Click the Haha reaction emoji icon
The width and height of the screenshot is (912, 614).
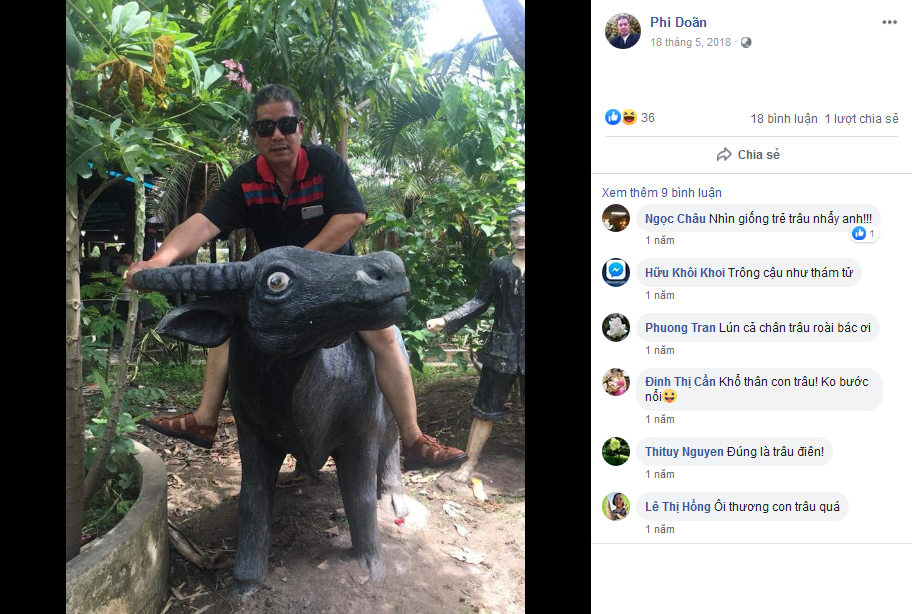click(629, 117)
